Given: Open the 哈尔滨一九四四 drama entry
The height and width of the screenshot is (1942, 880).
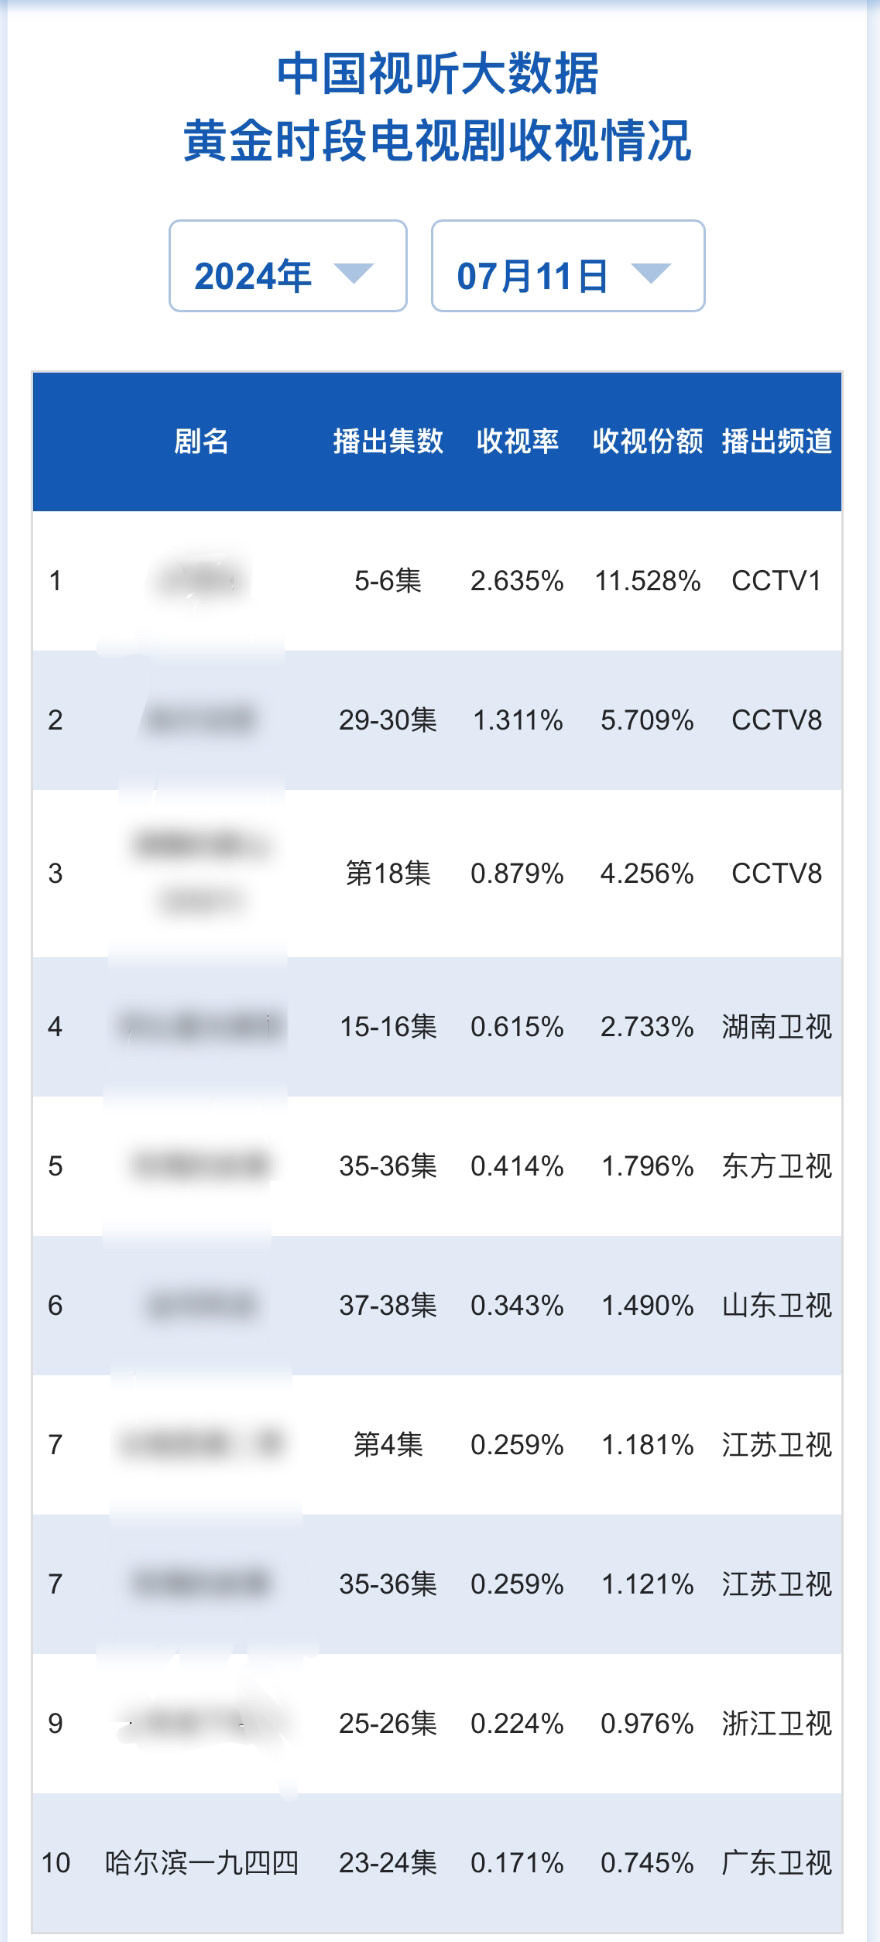Looking at the screenshot, I should [202, 1862].
